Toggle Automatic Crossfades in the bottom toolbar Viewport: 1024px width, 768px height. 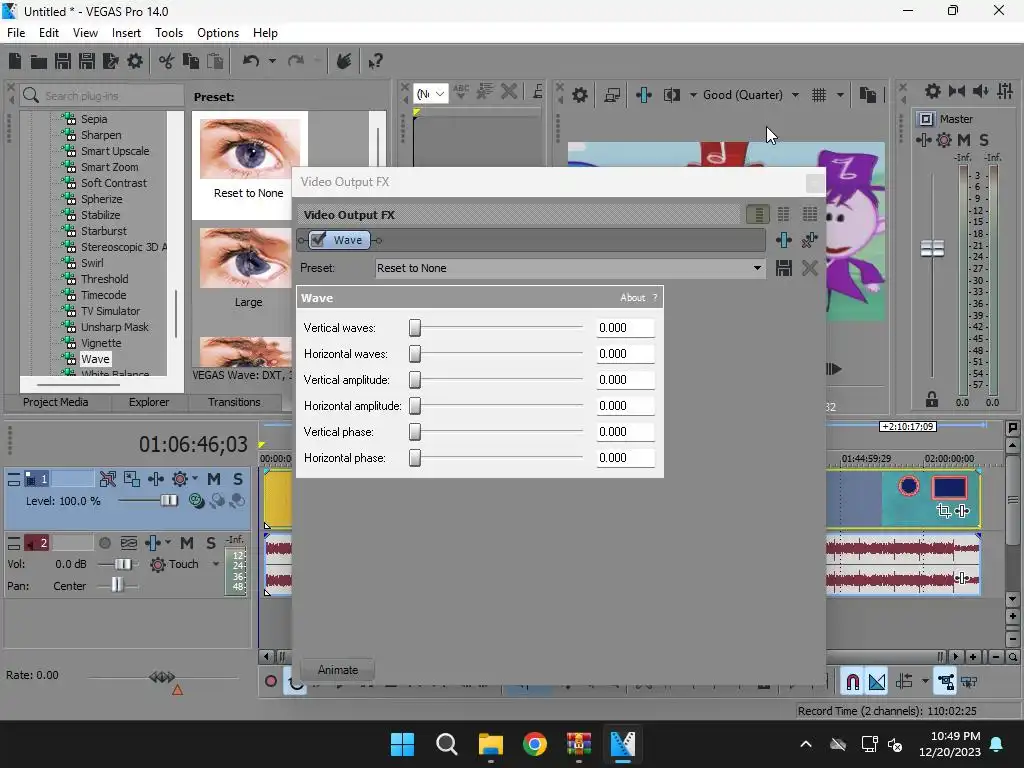point(877,682)
